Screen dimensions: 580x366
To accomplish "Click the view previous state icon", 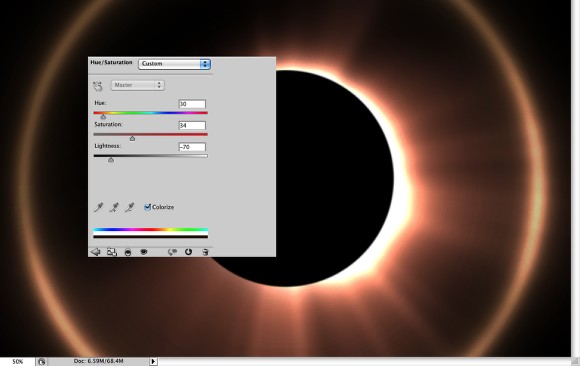I will coord(172,252).
